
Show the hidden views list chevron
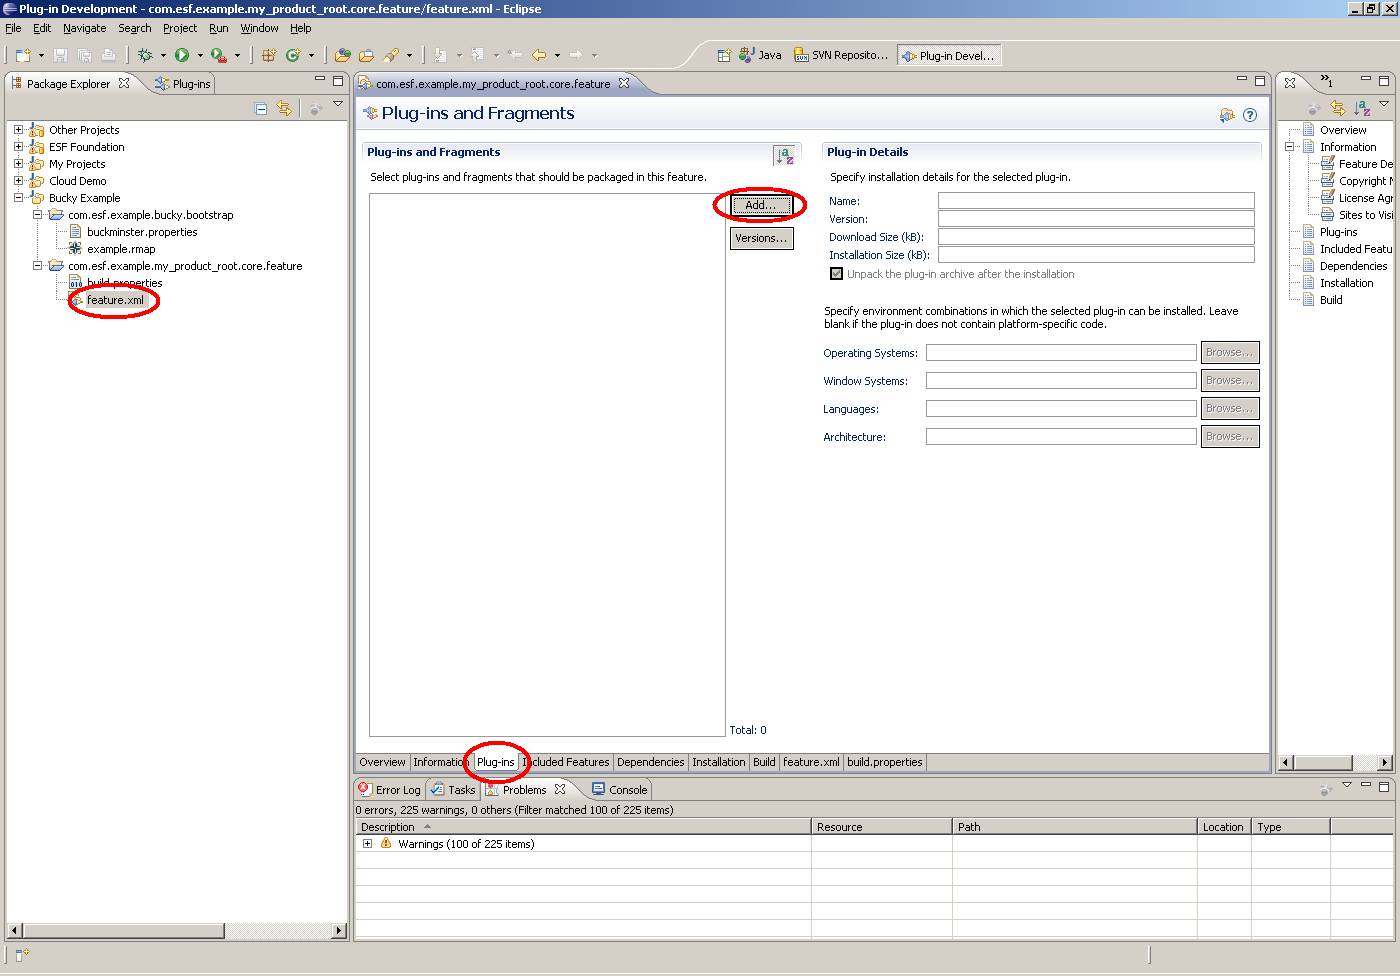[1326, 81]
